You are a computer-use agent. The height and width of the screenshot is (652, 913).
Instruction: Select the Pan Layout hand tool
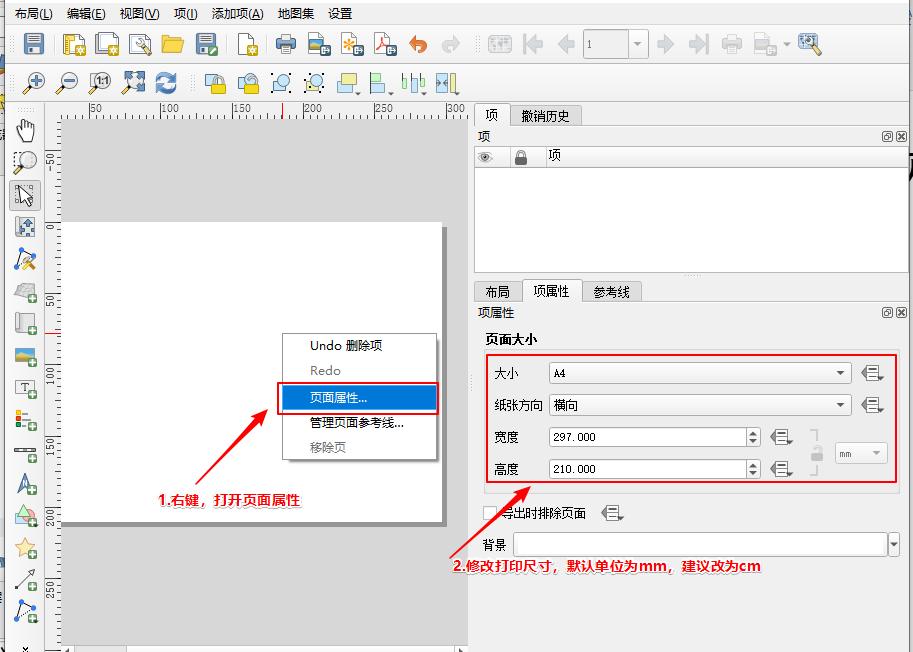point(26,130)
